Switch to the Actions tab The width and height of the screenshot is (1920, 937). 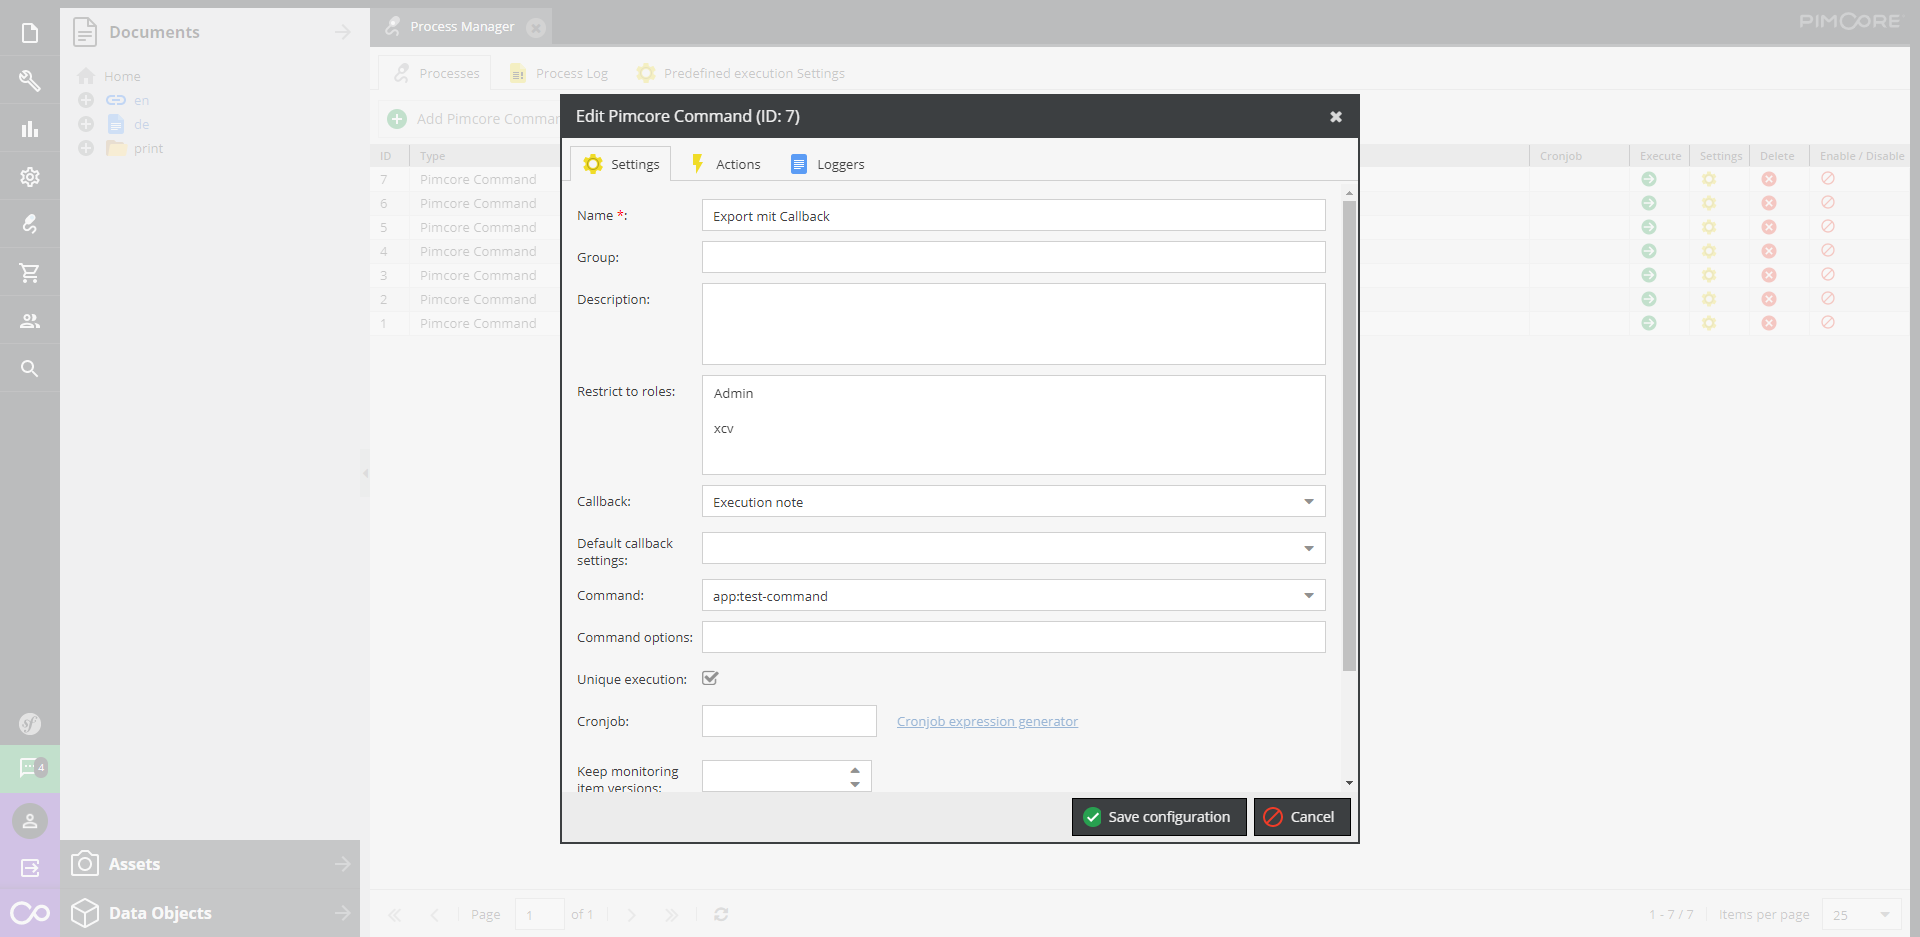pyautogui.click(x=726, y=164)
